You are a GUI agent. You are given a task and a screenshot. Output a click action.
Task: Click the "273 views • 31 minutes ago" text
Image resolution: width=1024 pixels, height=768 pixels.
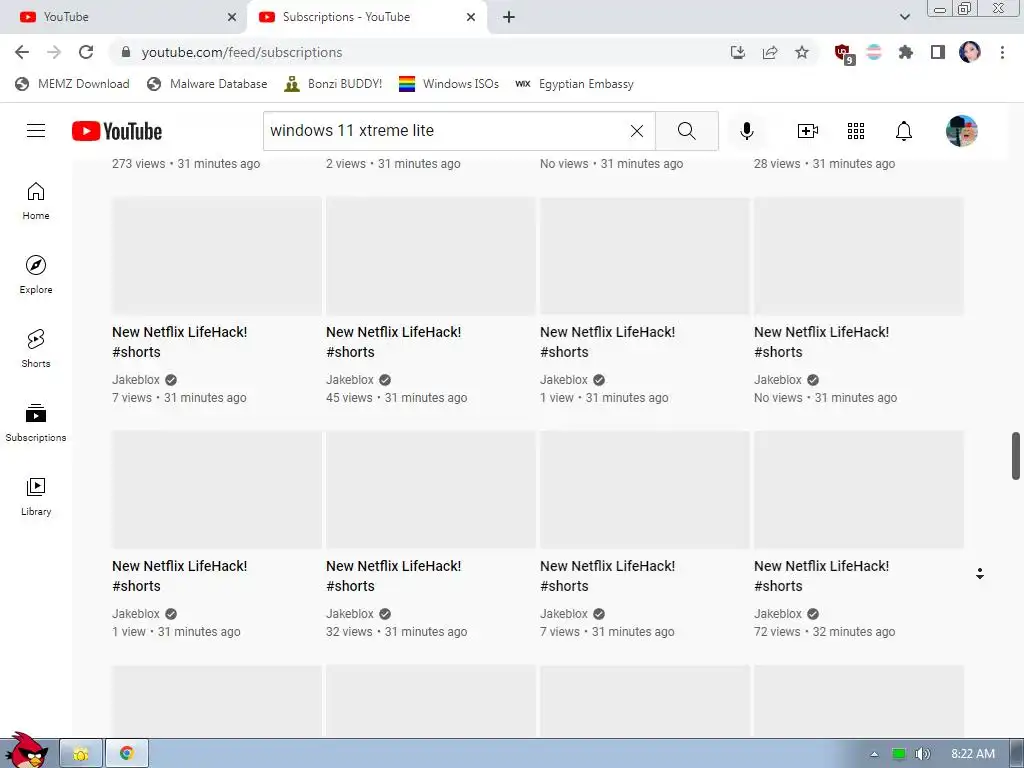(185, 164)
